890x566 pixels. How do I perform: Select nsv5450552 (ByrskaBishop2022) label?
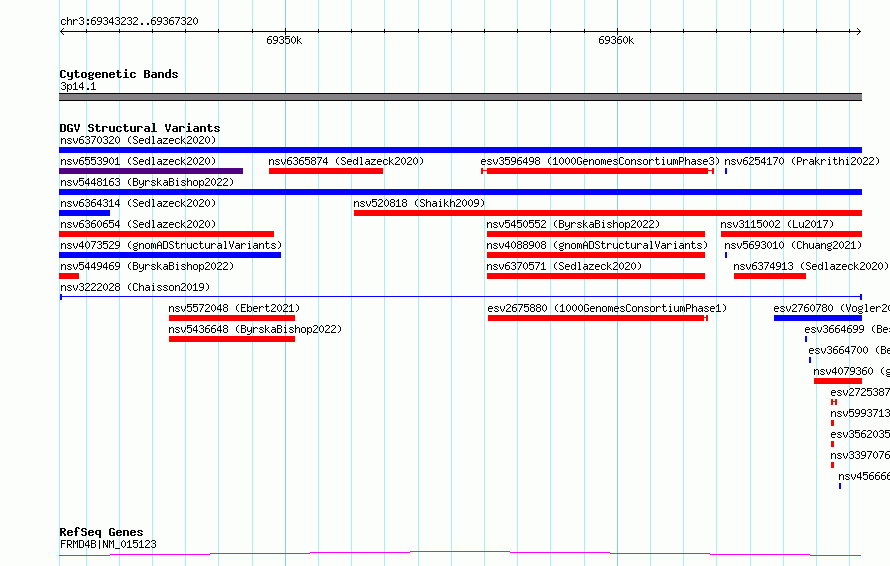point(573,224)
